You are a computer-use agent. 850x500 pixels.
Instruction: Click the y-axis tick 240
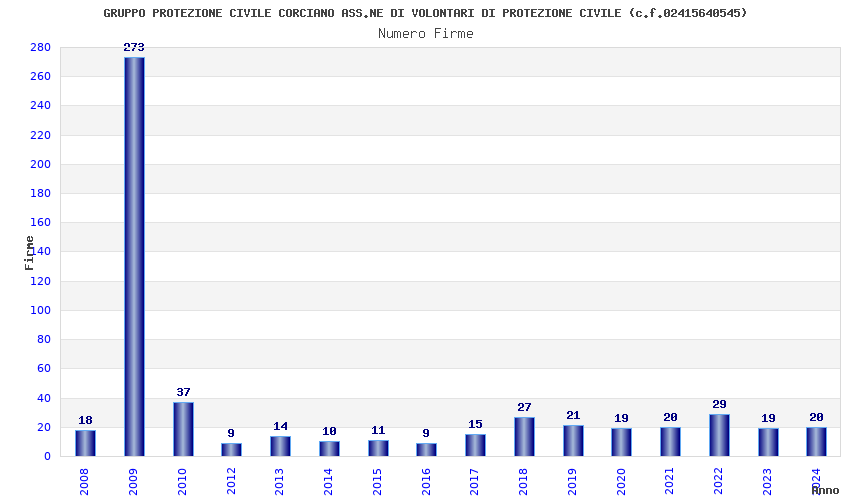(40, 106)
